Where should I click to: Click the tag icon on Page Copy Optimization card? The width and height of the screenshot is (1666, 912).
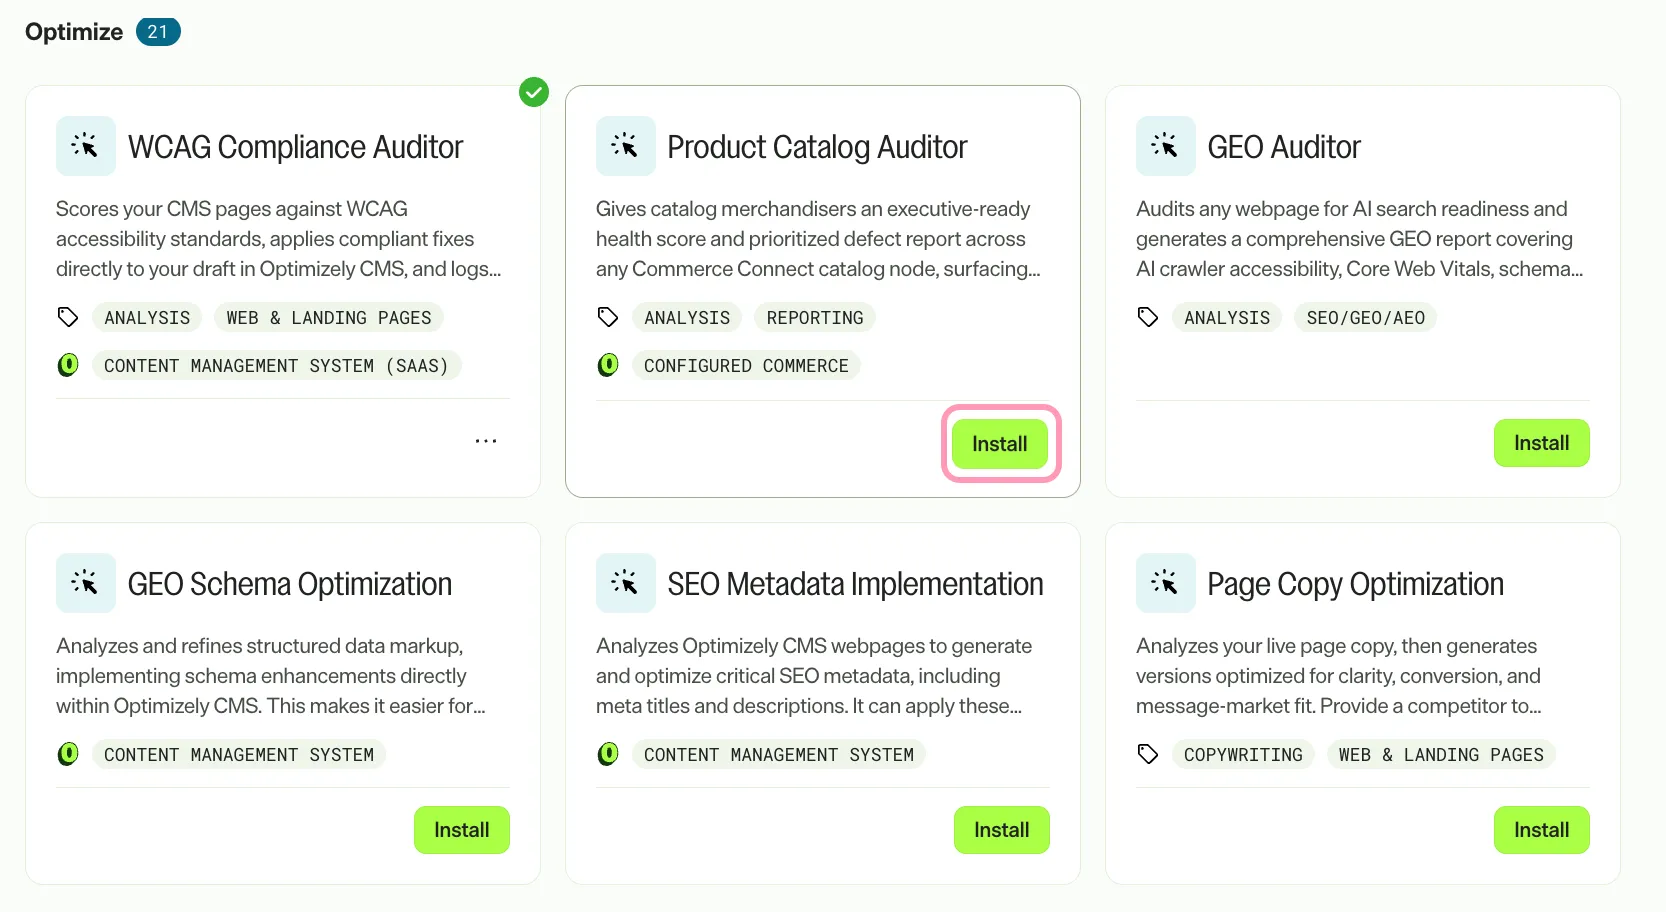(1148, 754)
